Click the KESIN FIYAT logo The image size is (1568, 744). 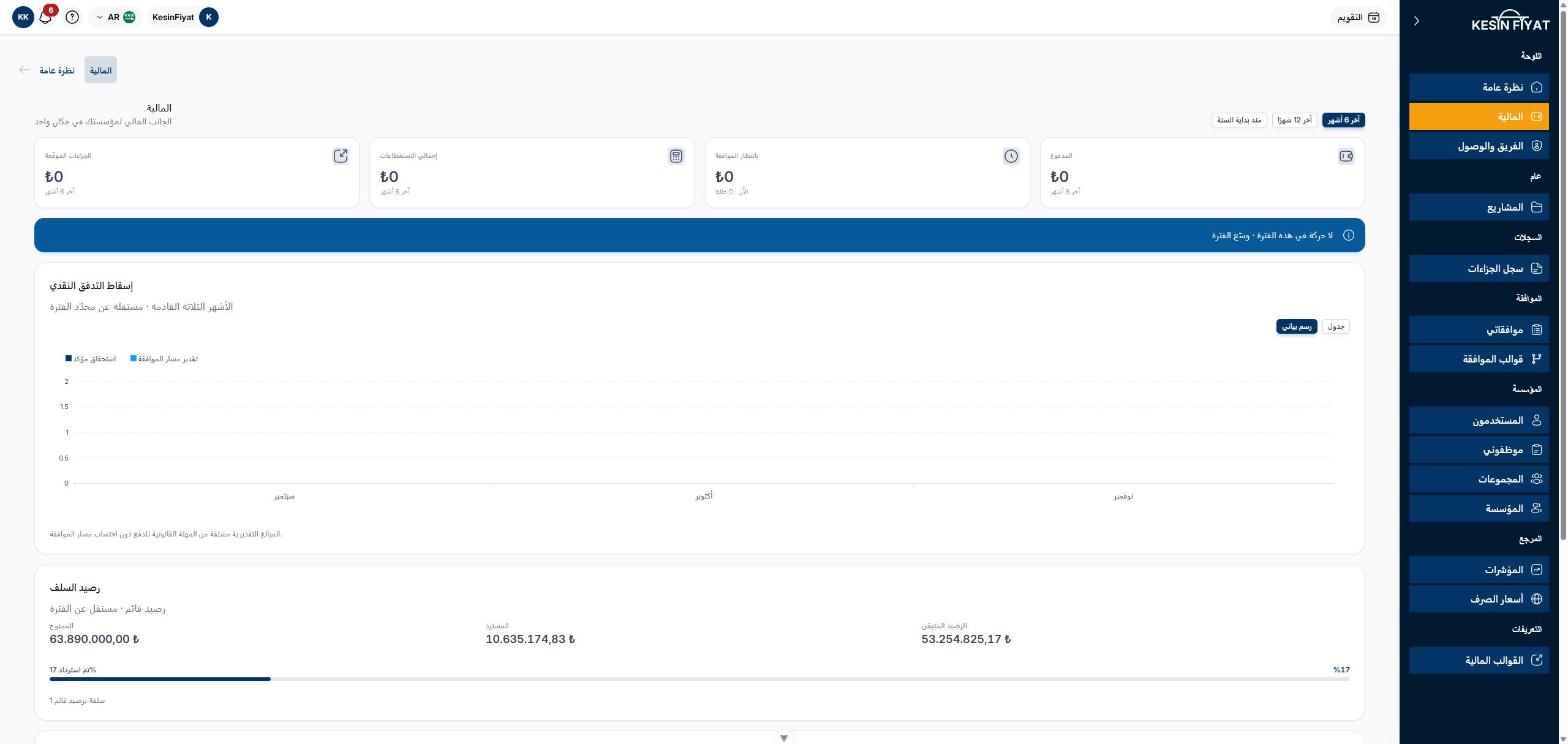pyautogui.click(x=1510, y=22)
